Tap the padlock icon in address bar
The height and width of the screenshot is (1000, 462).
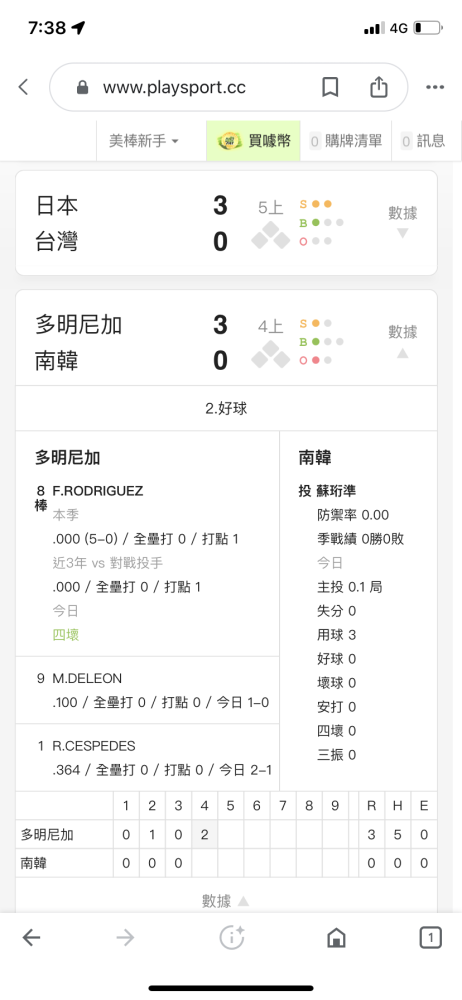click(x=82, y=87)
